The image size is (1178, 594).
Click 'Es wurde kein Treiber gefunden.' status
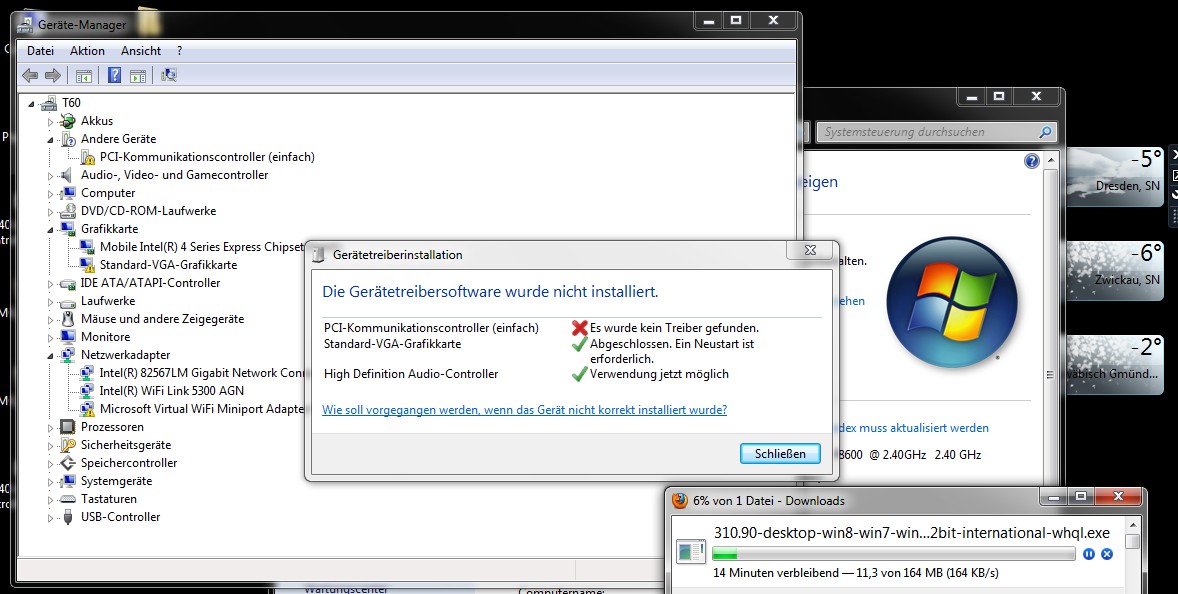[674, 328]
